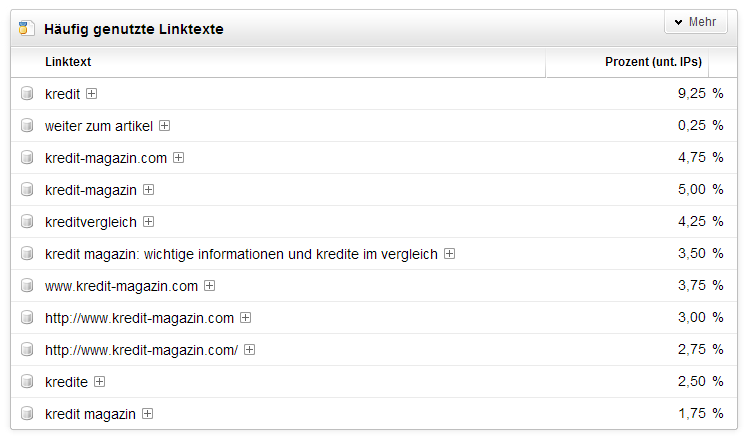Click the 'kredite' link text entry

click(x=66, y=382)
